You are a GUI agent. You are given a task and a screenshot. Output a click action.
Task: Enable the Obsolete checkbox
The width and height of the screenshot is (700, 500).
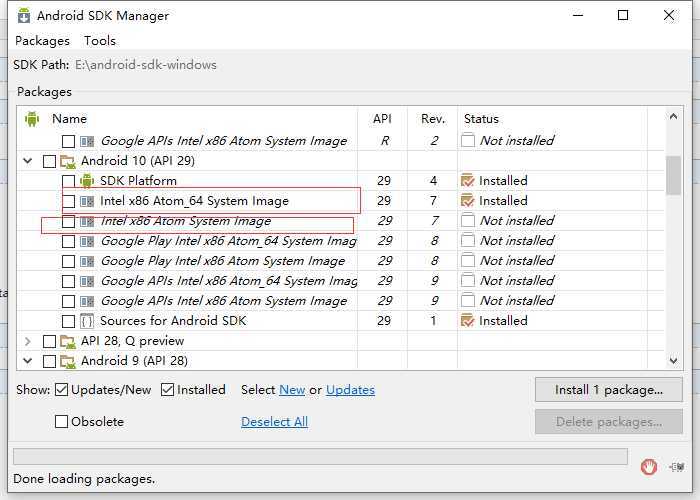pos(62,422)
